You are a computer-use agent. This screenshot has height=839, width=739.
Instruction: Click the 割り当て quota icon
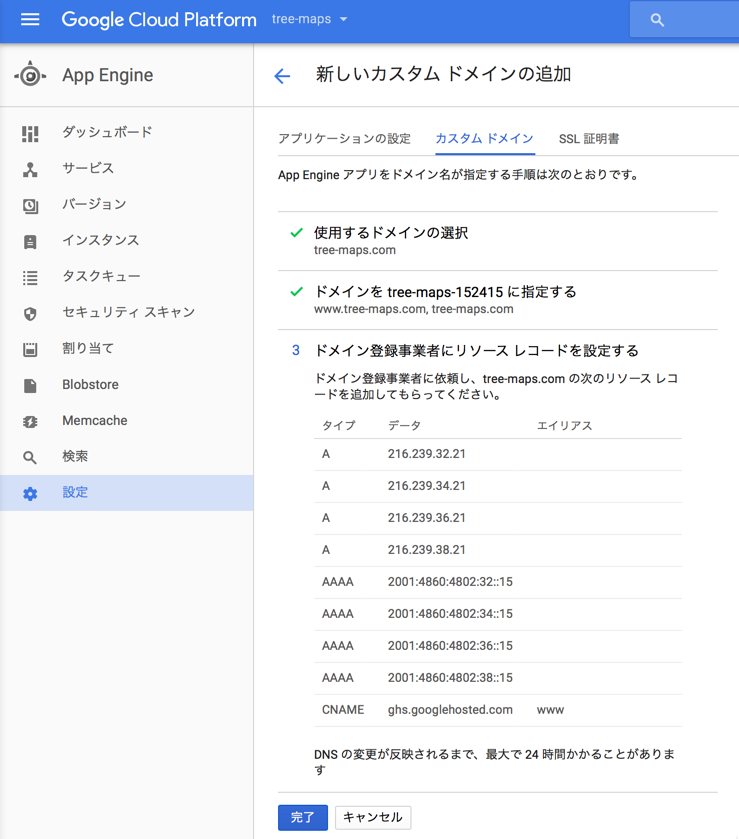point(30,349)
